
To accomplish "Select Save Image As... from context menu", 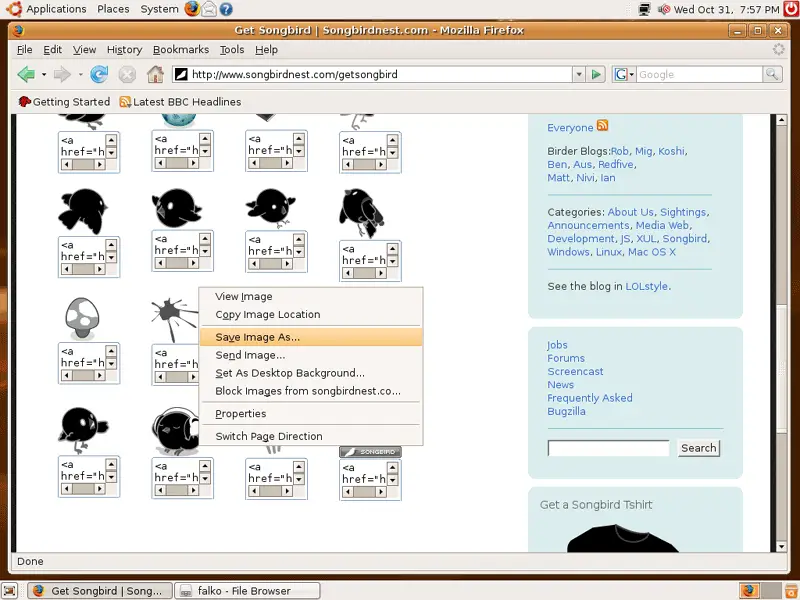I will click(x=257, y=337).
